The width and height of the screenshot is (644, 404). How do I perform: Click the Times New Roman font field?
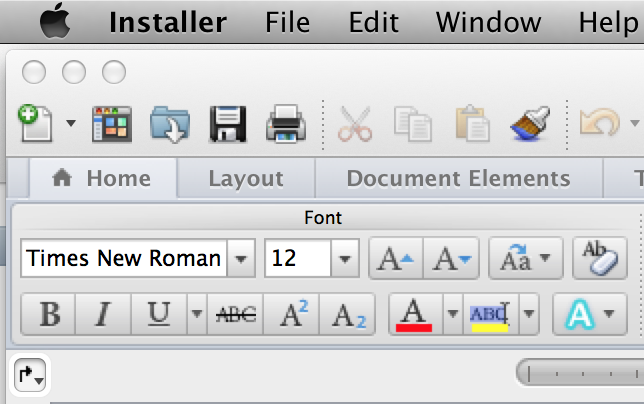click(x=124, y=258)
